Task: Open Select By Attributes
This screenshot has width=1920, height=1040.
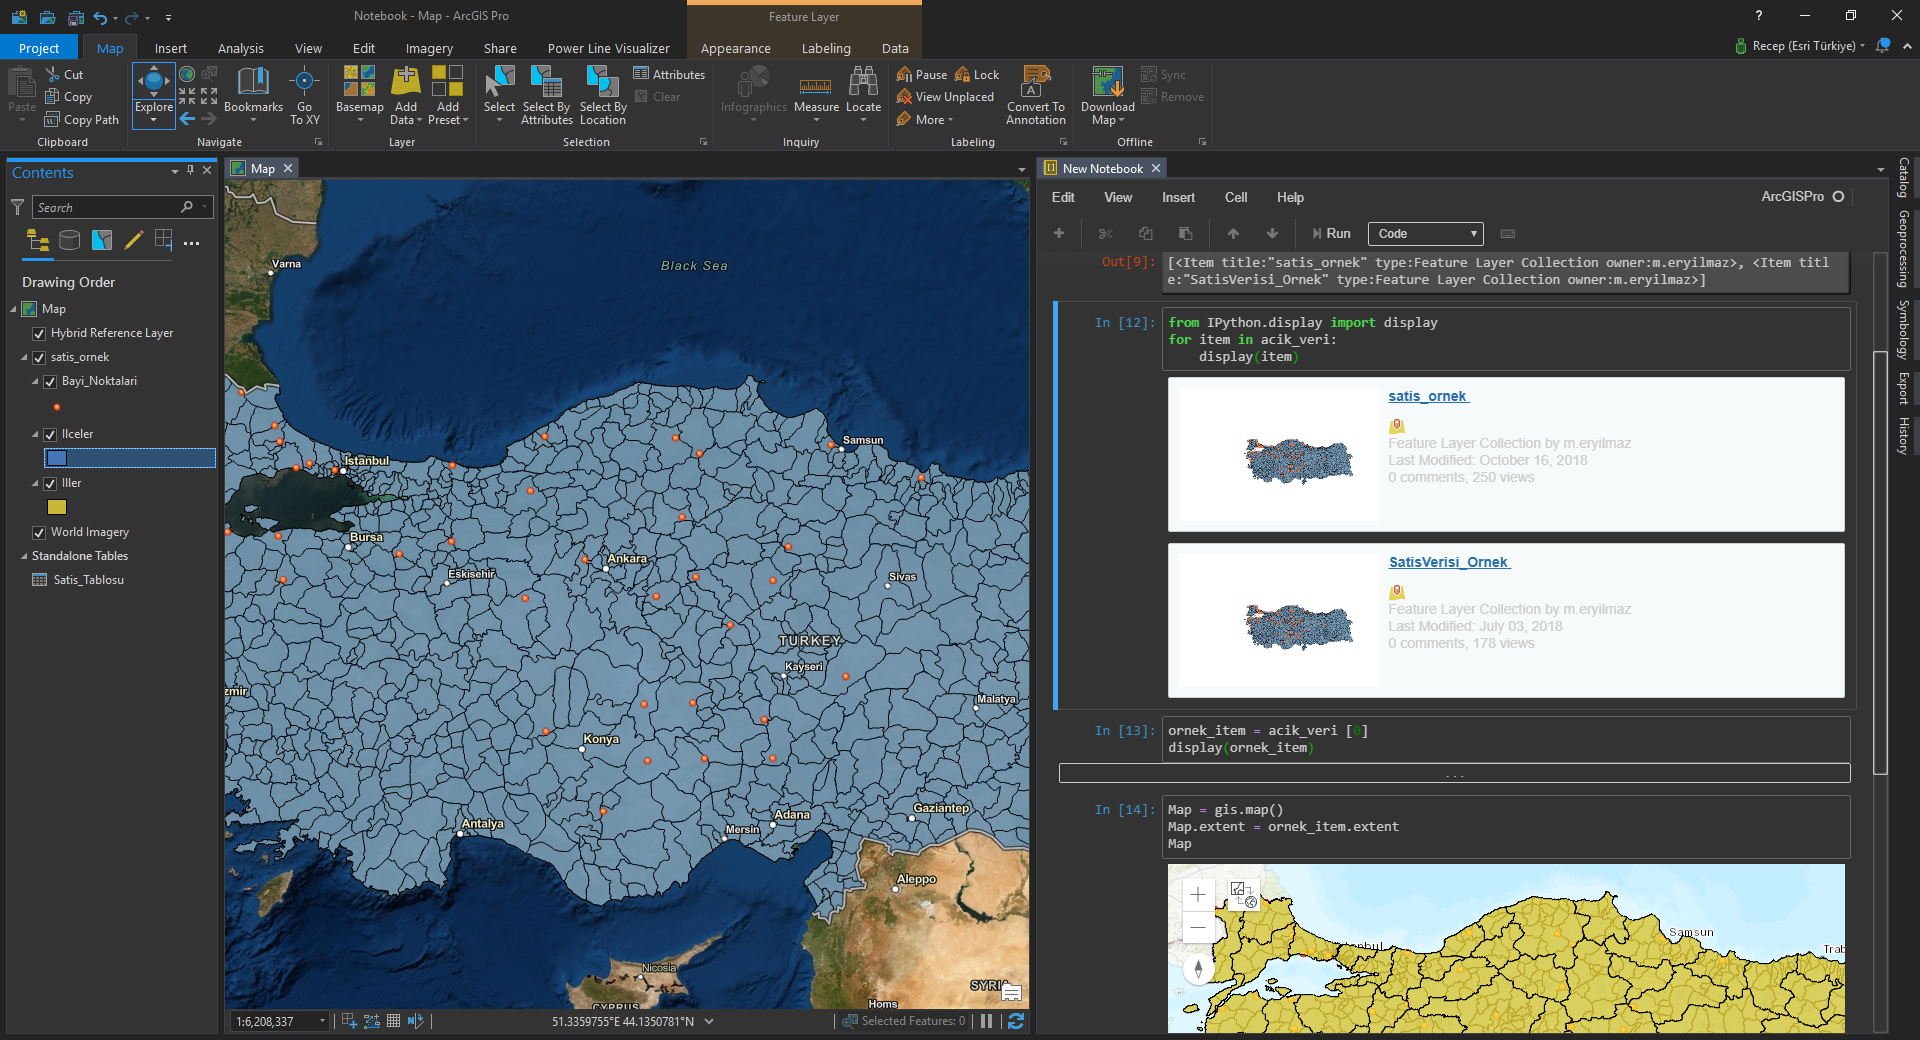Action: (546, 95)
